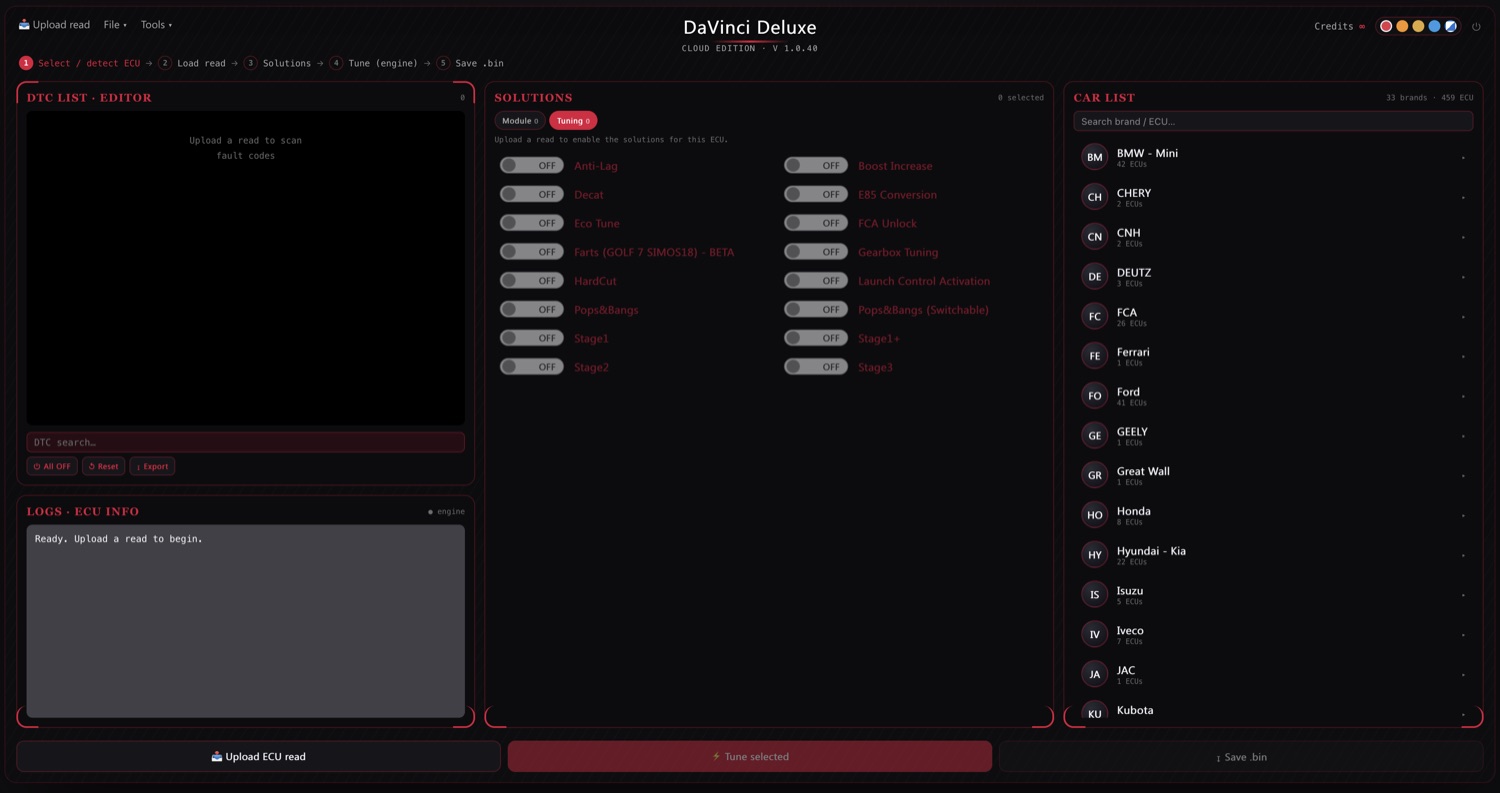Click the GE avatar icon for GEELY
Image resolution: width=1500 pixels, height=793 pixels.
1095,435
